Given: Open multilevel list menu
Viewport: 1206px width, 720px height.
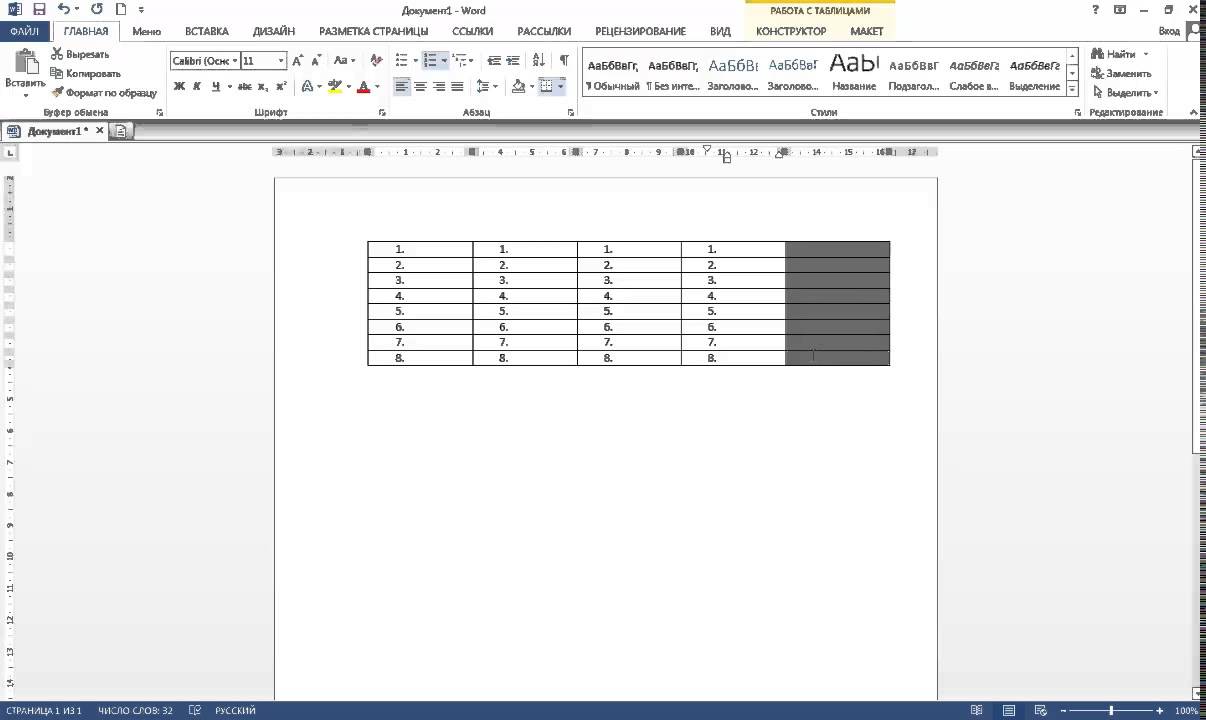Looking at the screenshot, I should coord(463,61).
